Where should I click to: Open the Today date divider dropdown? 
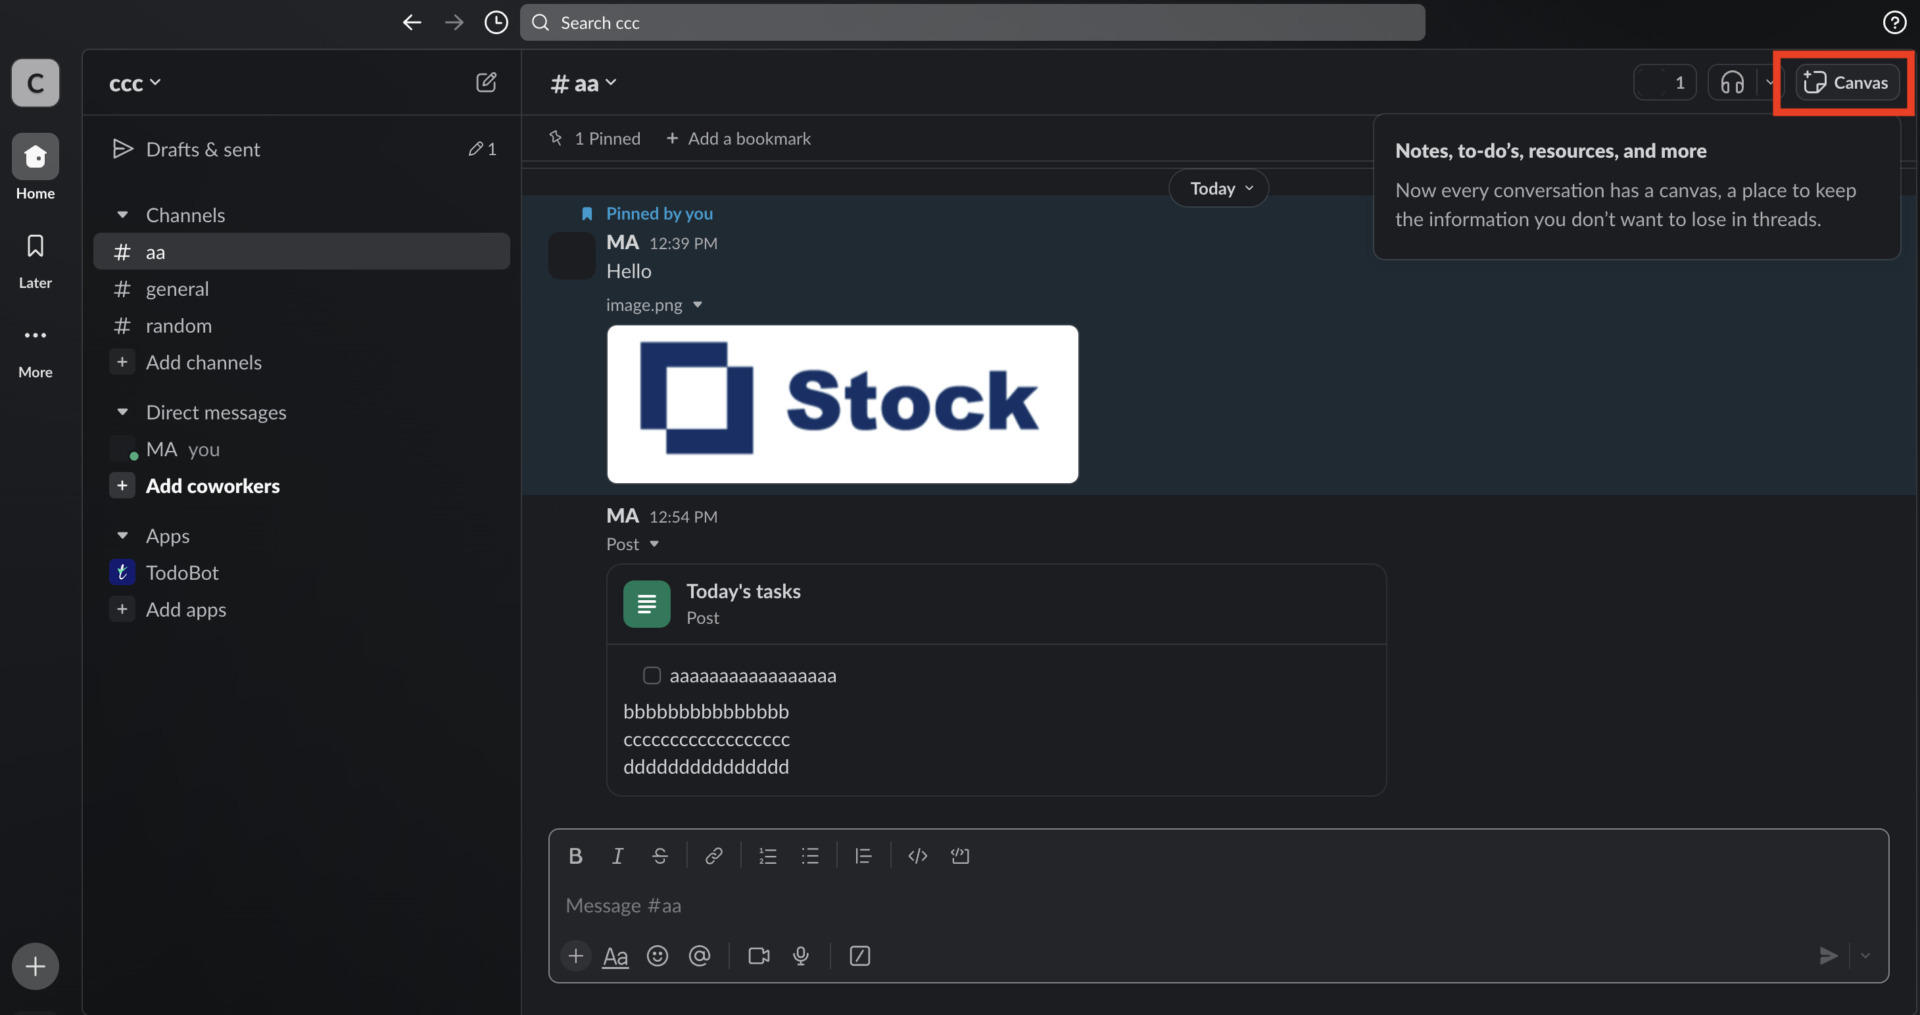1218,188
